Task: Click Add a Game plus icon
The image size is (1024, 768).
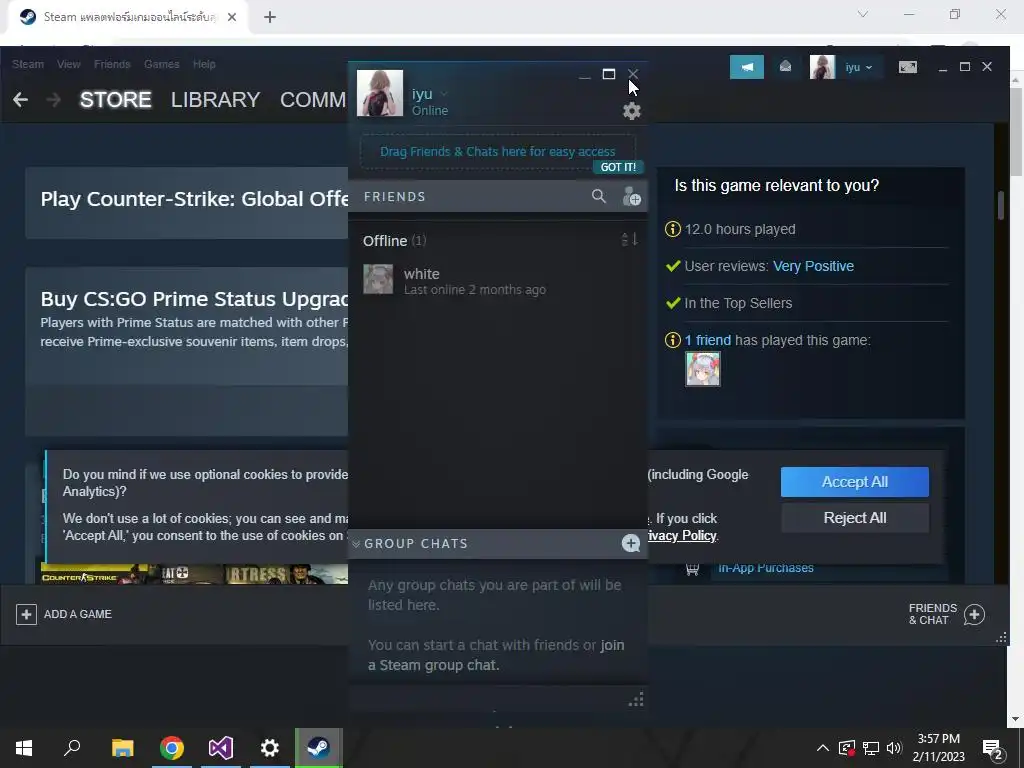Action: (x=26, y=614)
